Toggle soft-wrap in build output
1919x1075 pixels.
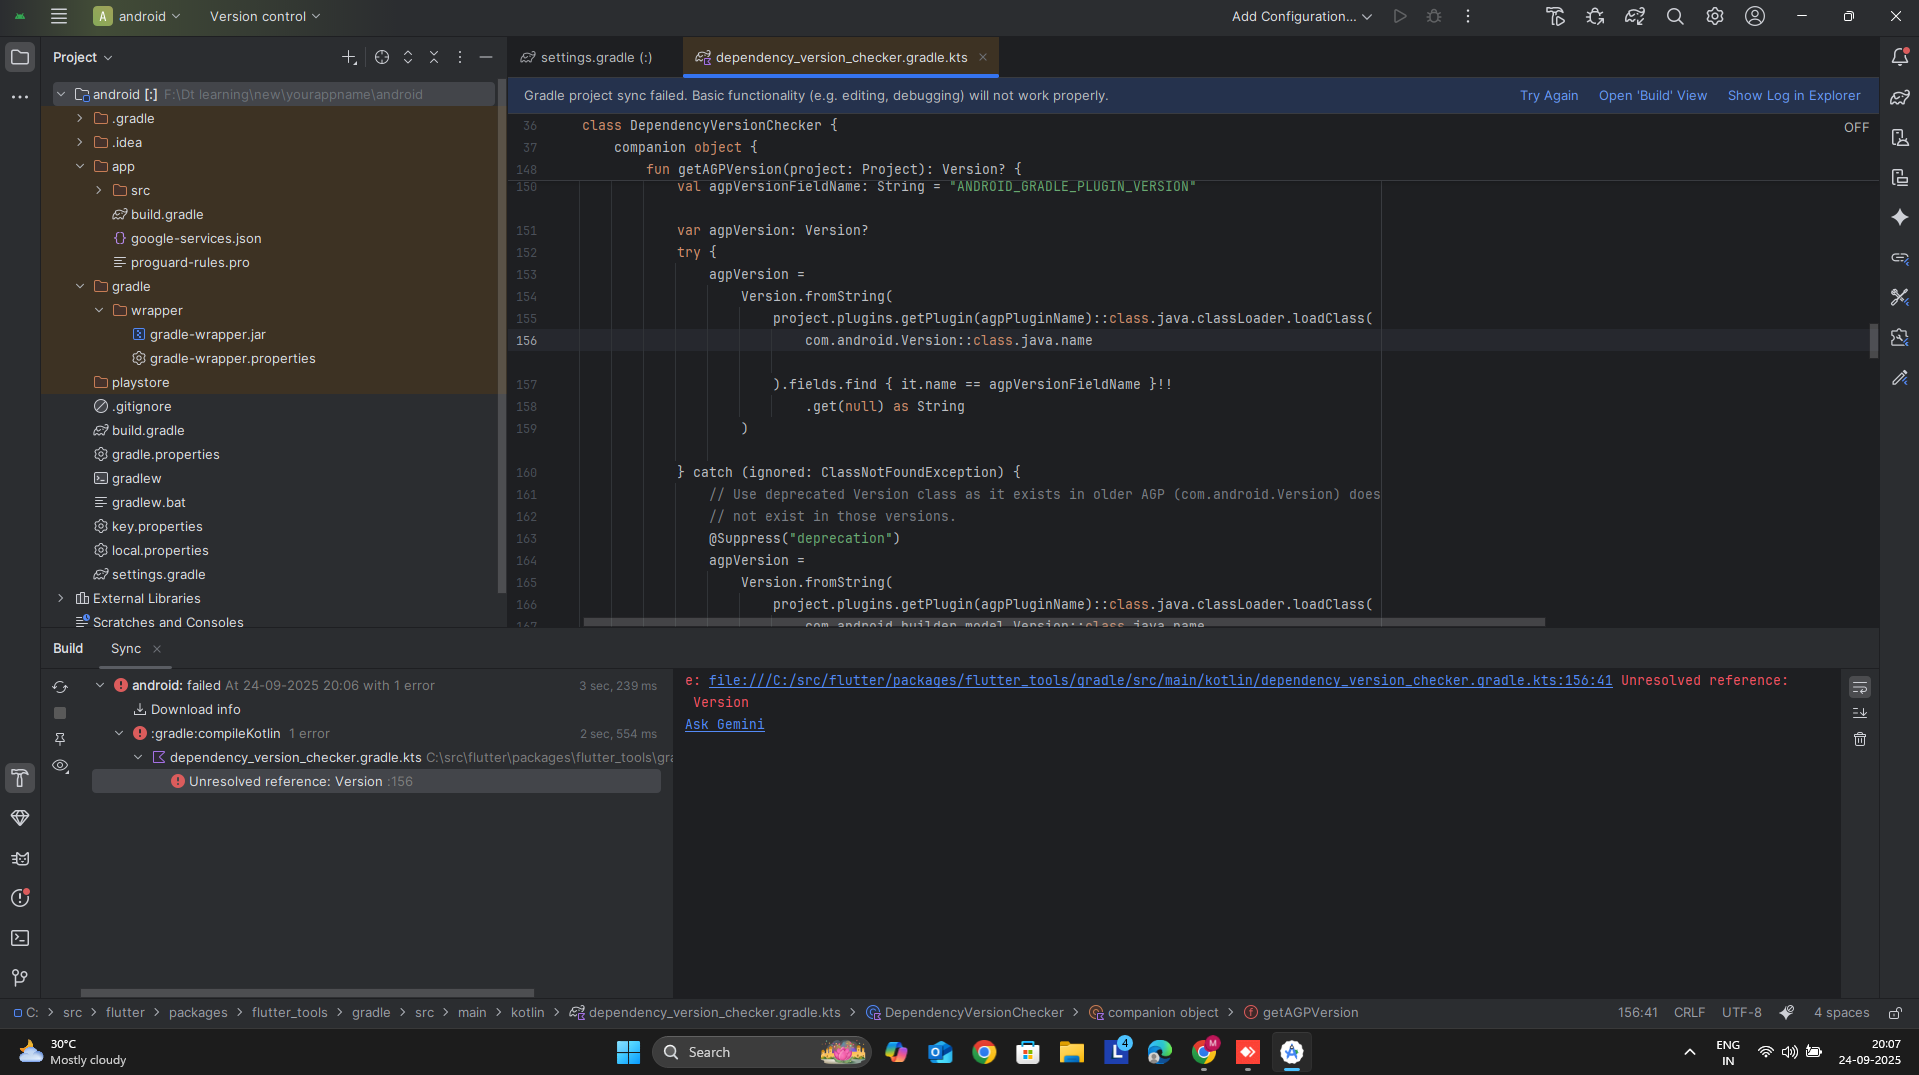pos(1859,688)
